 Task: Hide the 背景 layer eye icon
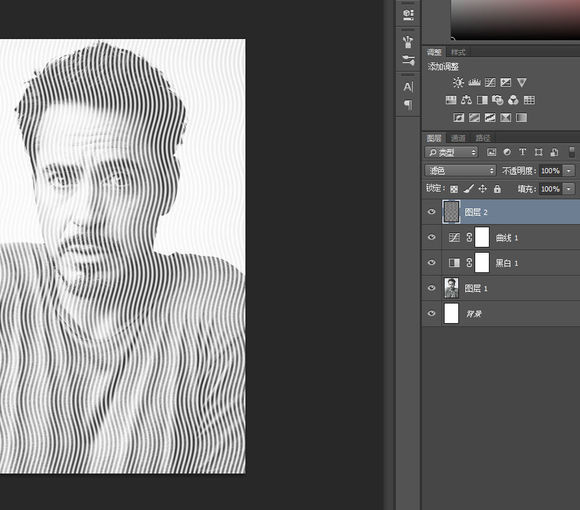coord(431,313)
